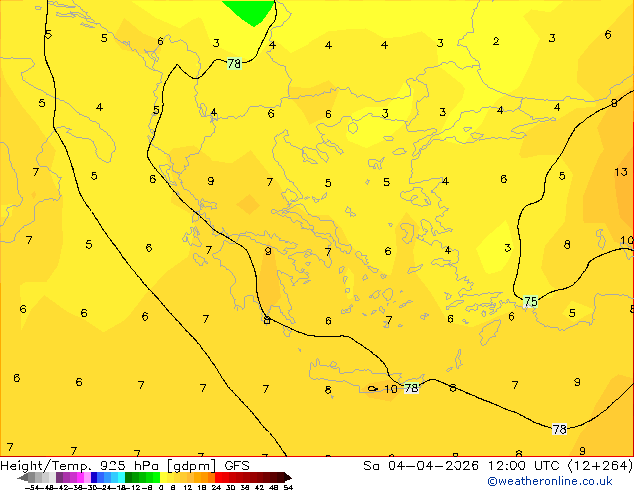The image size is (634, 490).
Task: Click the bright red legend swatch above 24
Action: point(218,477)
